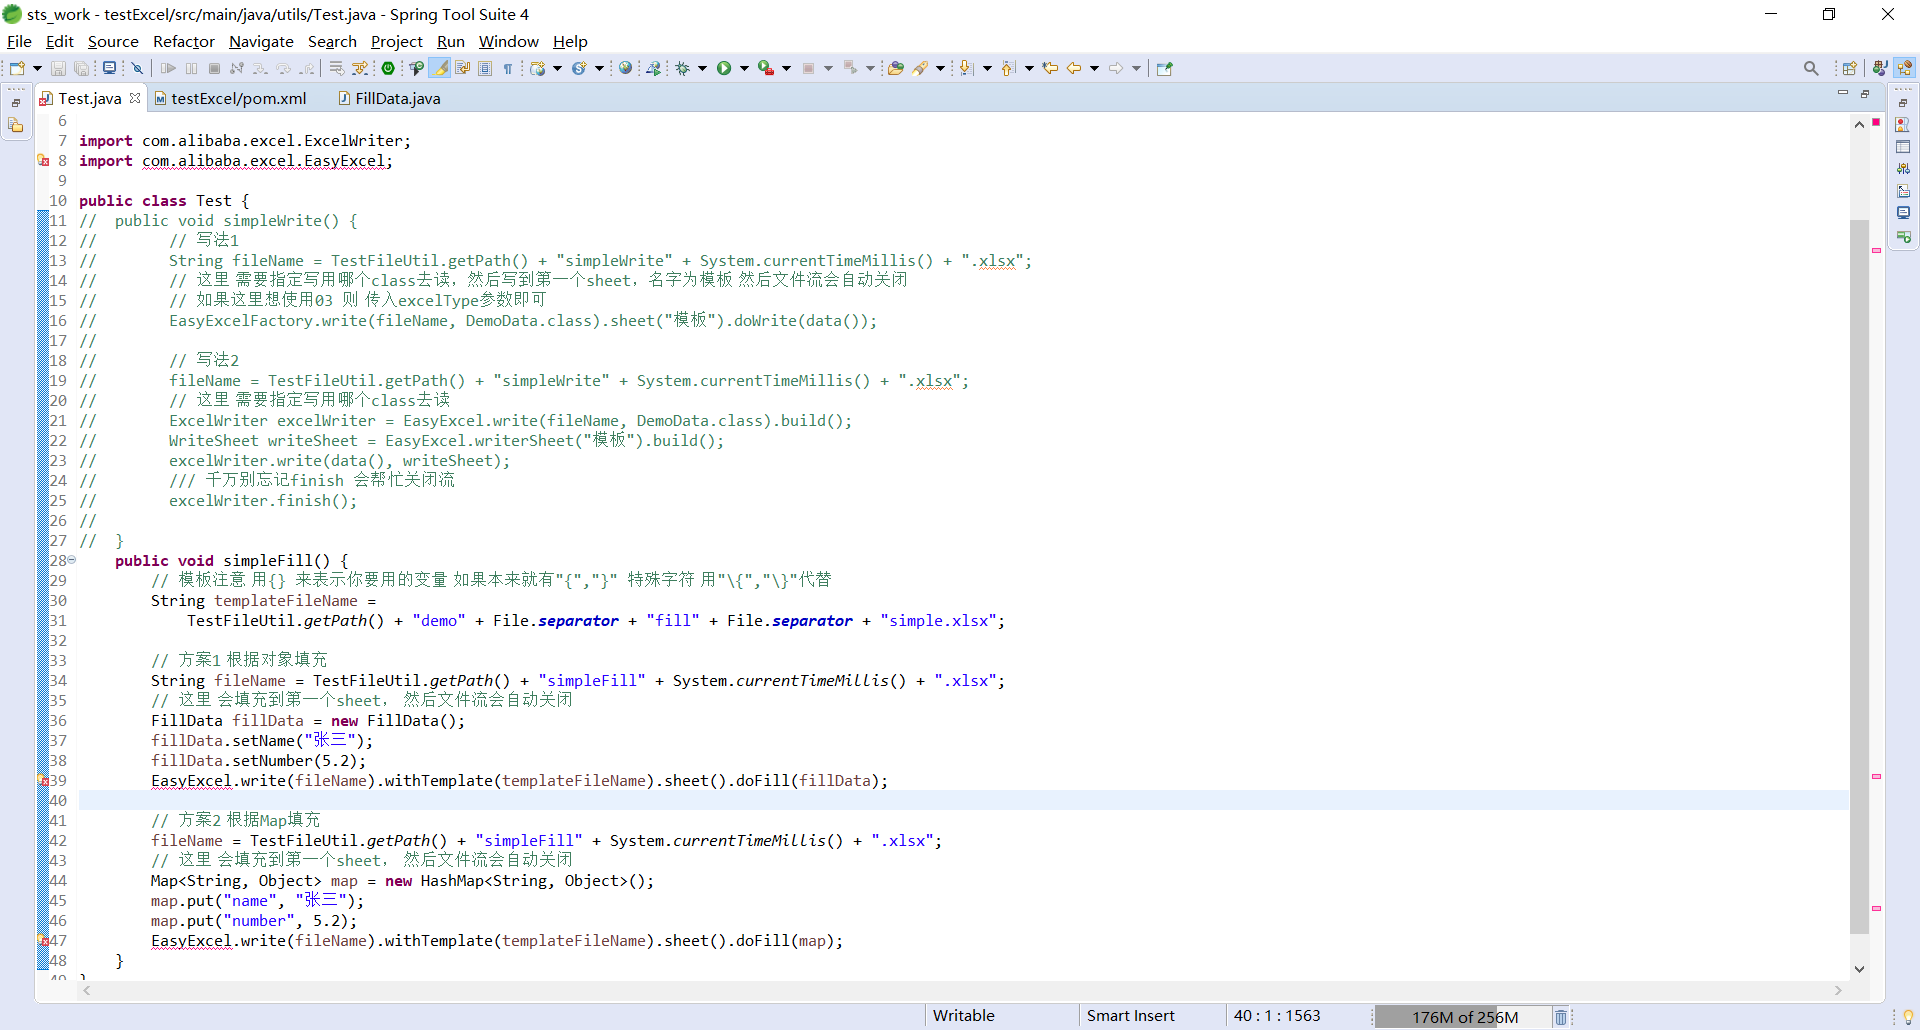Click scroll down arrow of editor
This screenshot has width=1920, height=1030.
coord(1859,968)
